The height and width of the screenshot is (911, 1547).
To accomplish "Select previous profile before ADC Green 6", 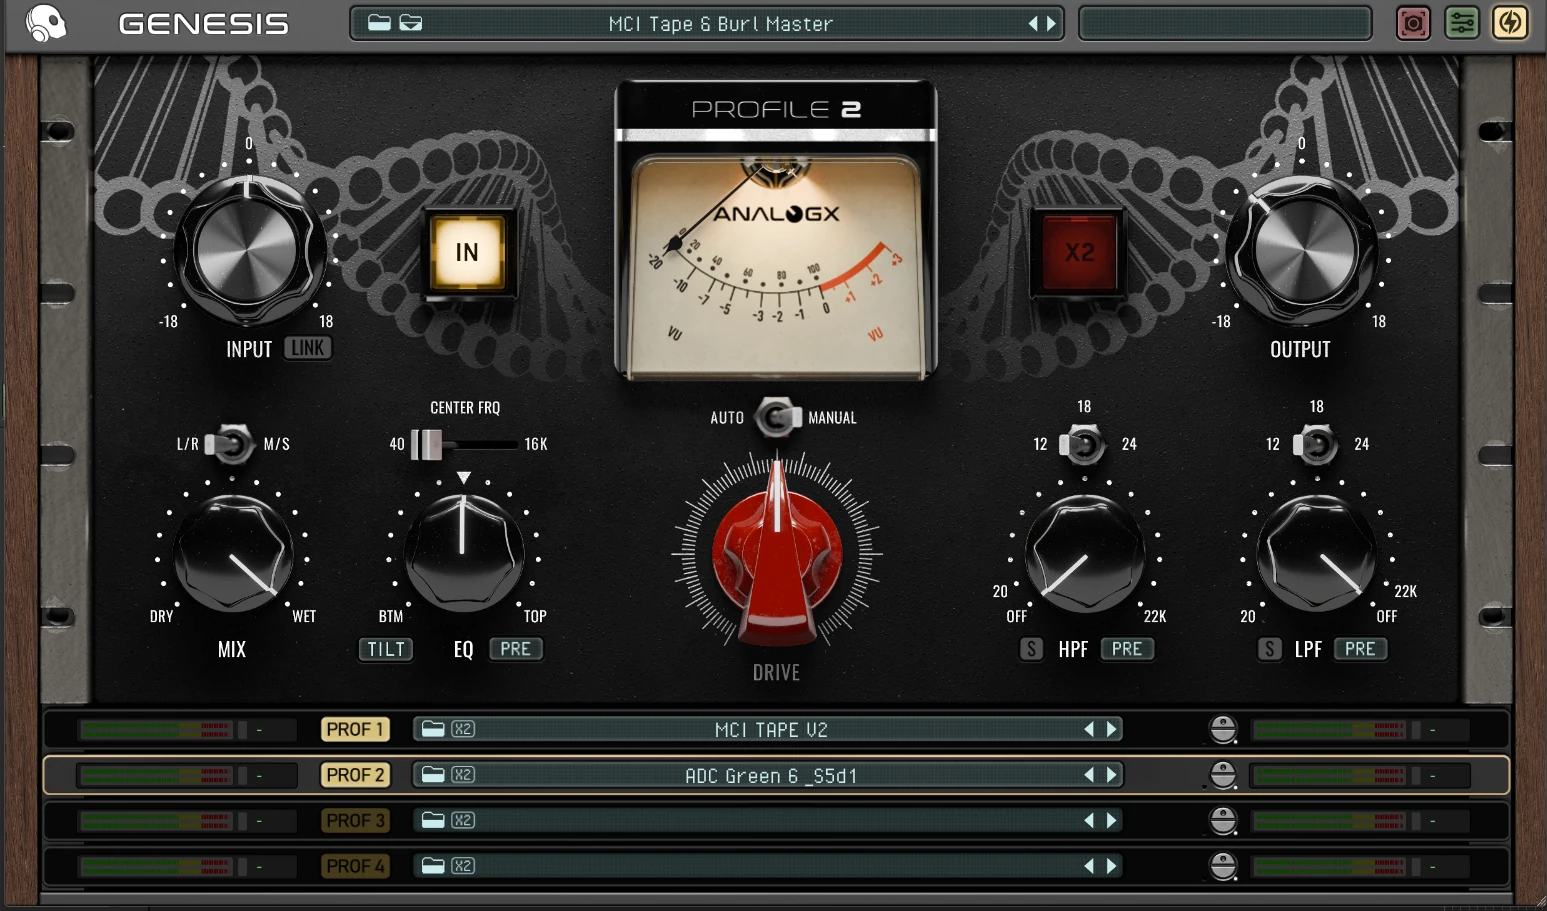I will tap(1089, 775).
